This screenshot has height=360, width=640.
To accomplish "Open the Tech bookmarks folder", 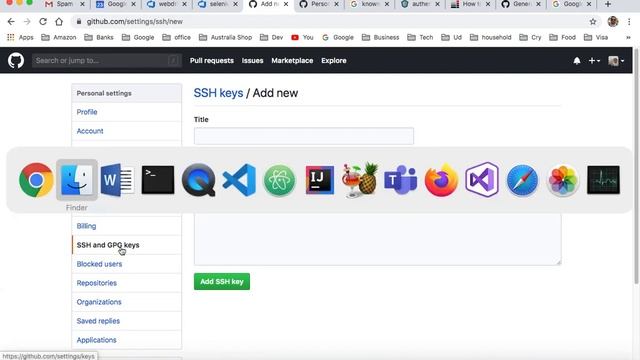I will point(420,37).
